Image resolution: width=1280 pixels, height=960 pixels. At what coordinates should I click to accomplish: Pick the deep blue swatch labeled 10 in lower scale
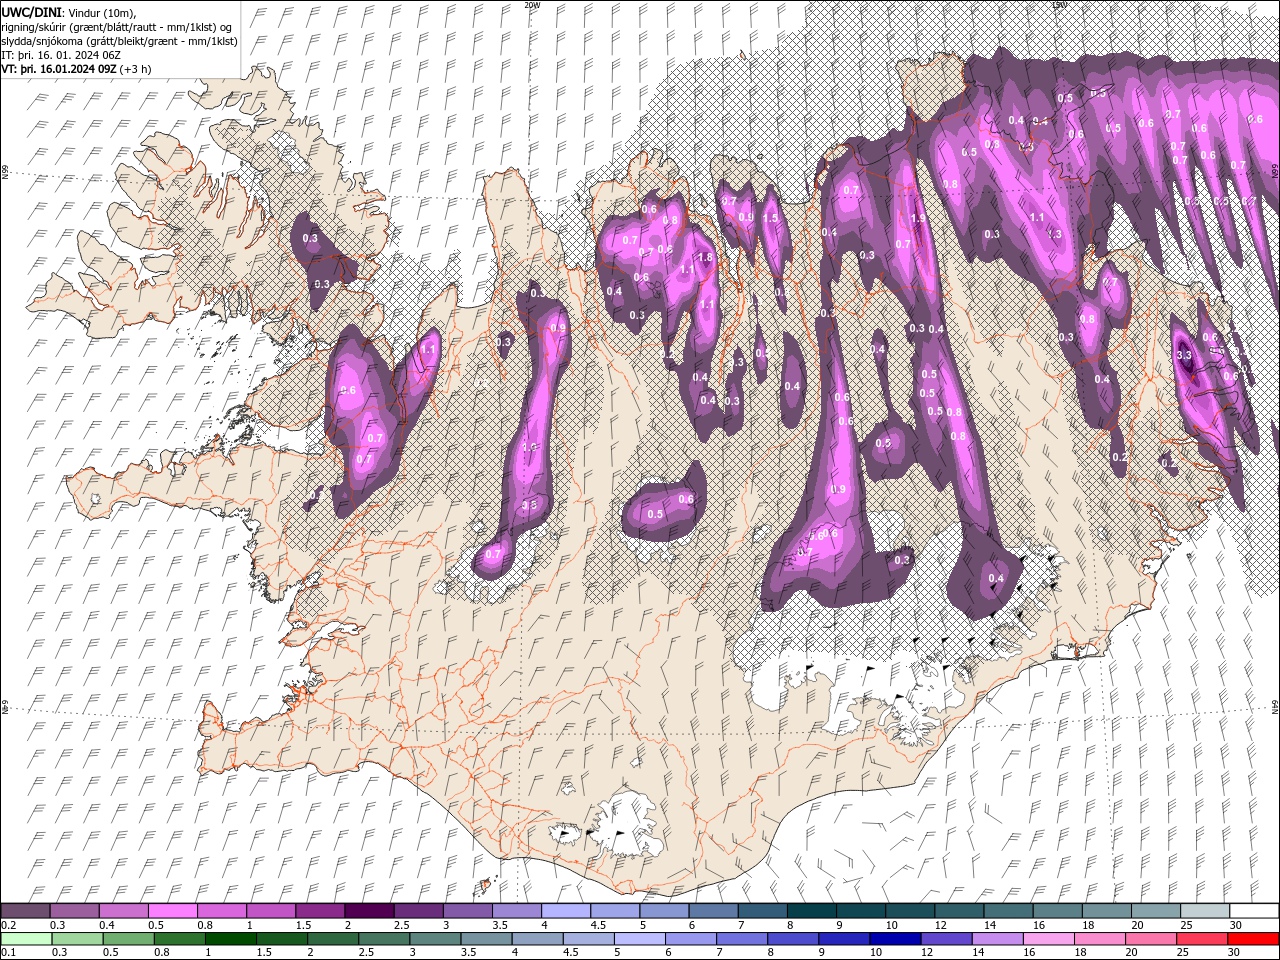(x=895, y=939)
